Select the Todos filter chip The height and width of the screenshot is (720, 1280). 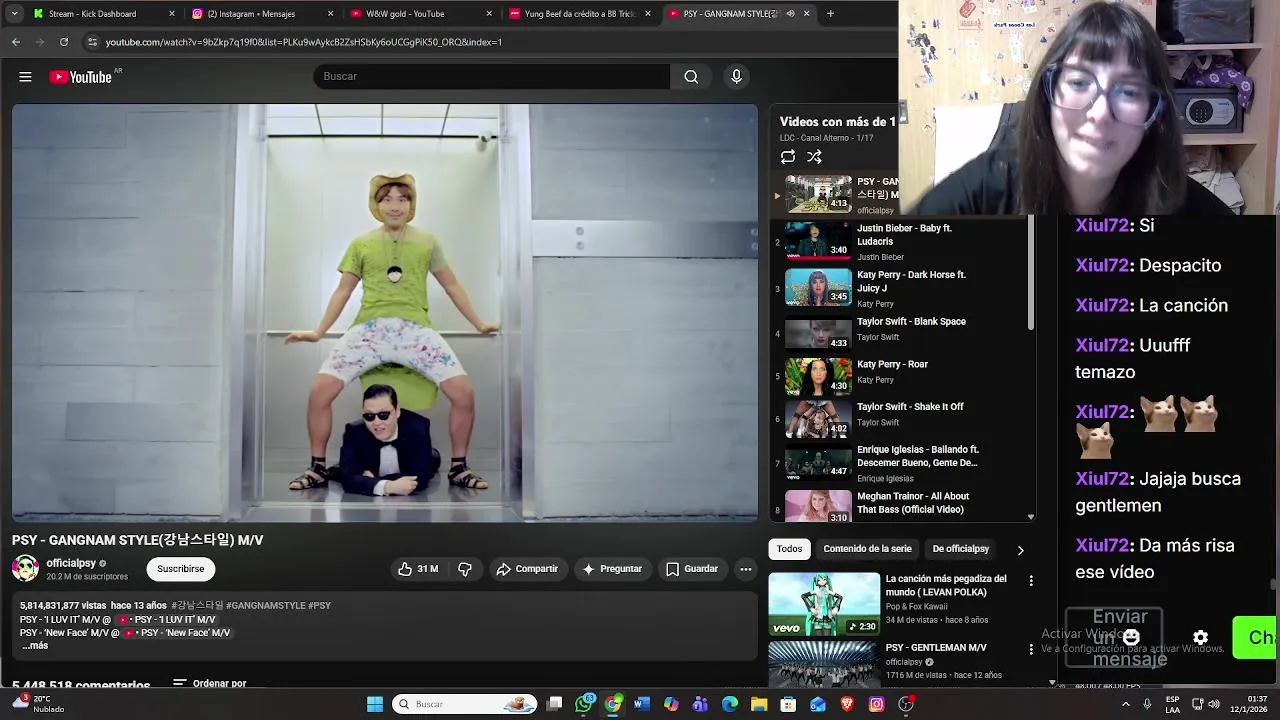coord(789,549)
